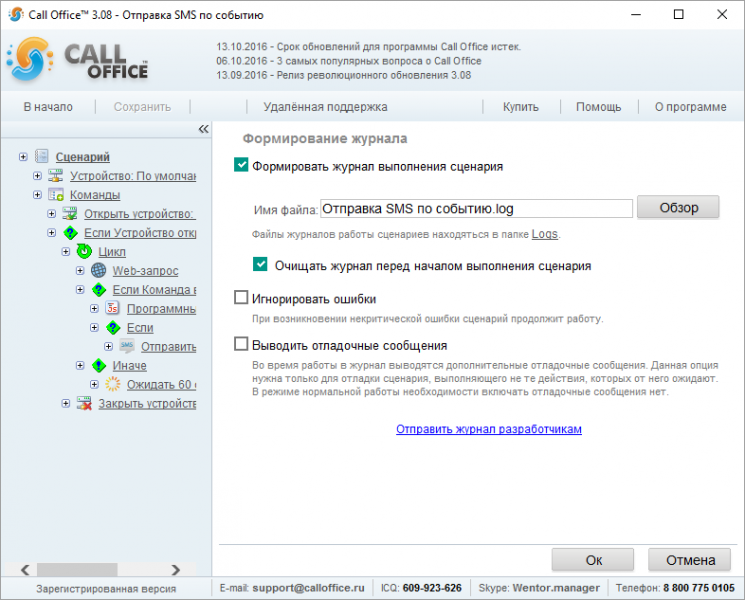The height and width of the screenshot is (600, 745).
Task: Expand the Устройство: По умолчанию node
Action: pyautogui.click(x=37, y=176)
